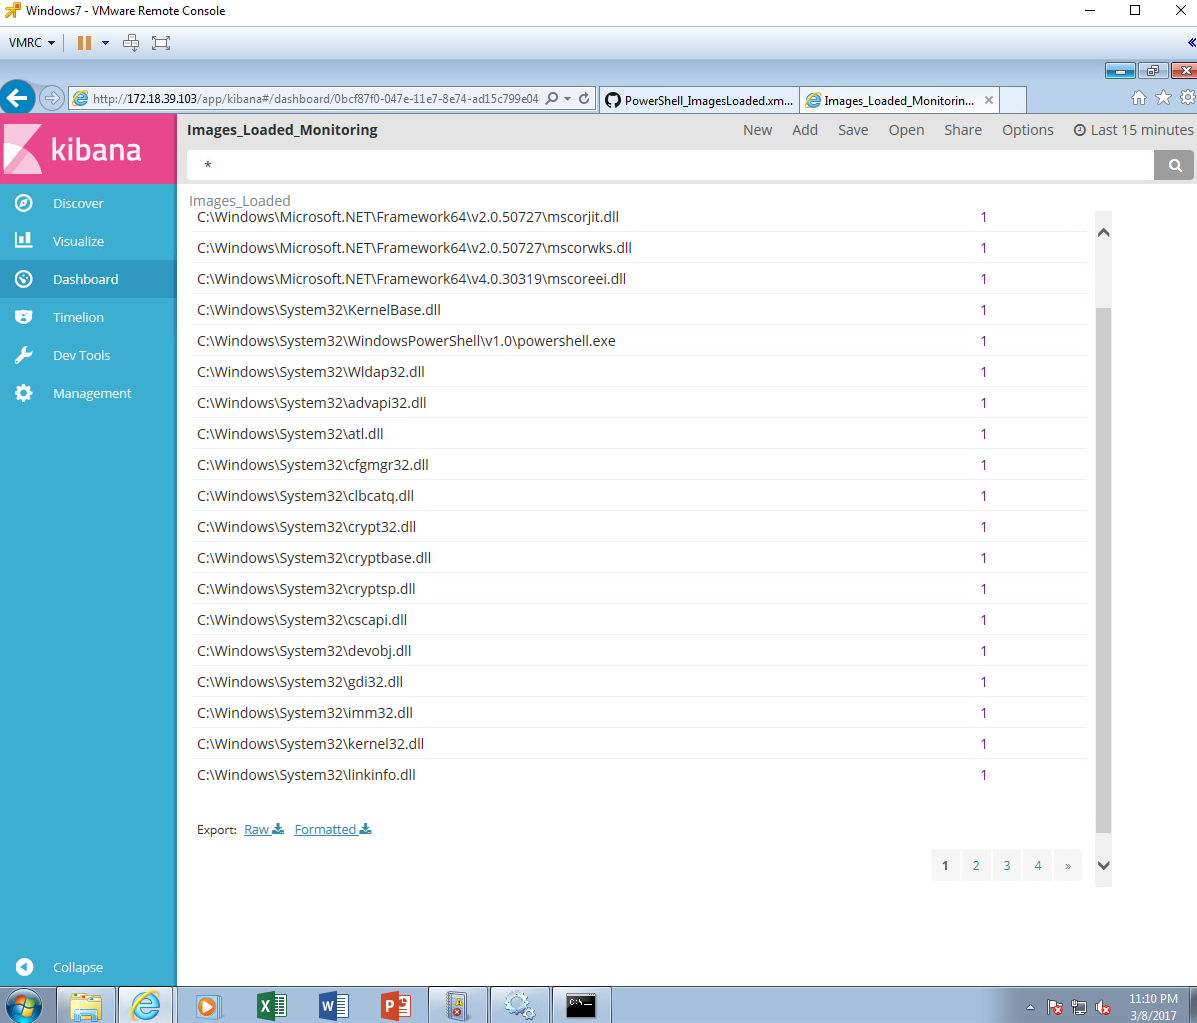The image size is (1197, 1023).
Task: Open the Windows Start menu
Action: [23, 1006]
